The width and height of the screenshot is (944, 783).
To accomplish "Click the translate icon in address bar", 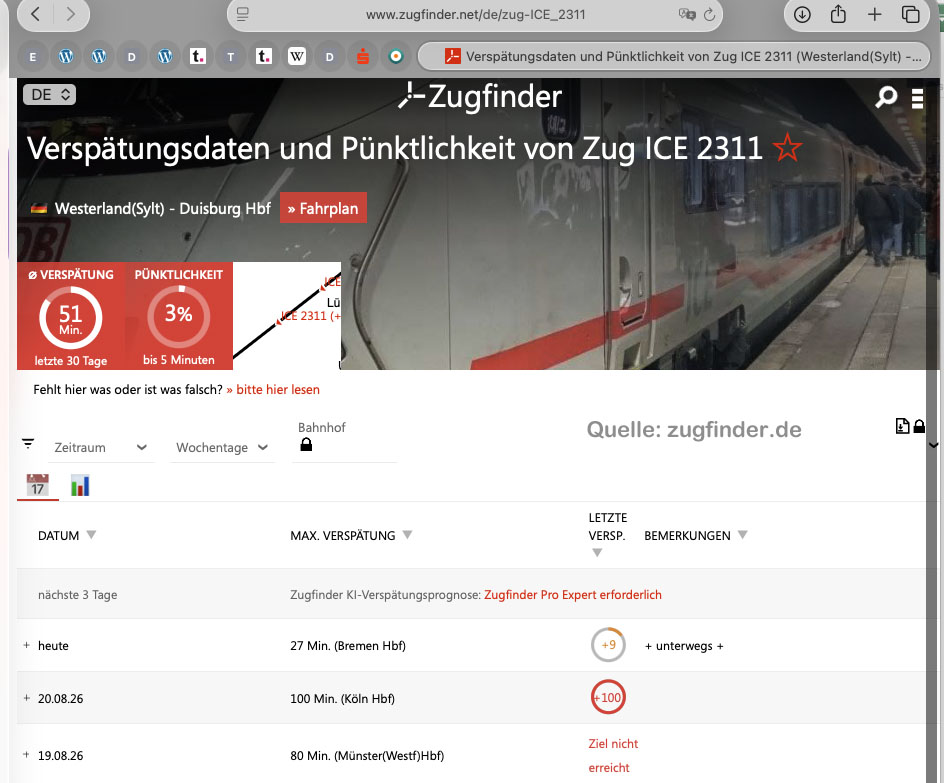I will (x=686, y=14).
